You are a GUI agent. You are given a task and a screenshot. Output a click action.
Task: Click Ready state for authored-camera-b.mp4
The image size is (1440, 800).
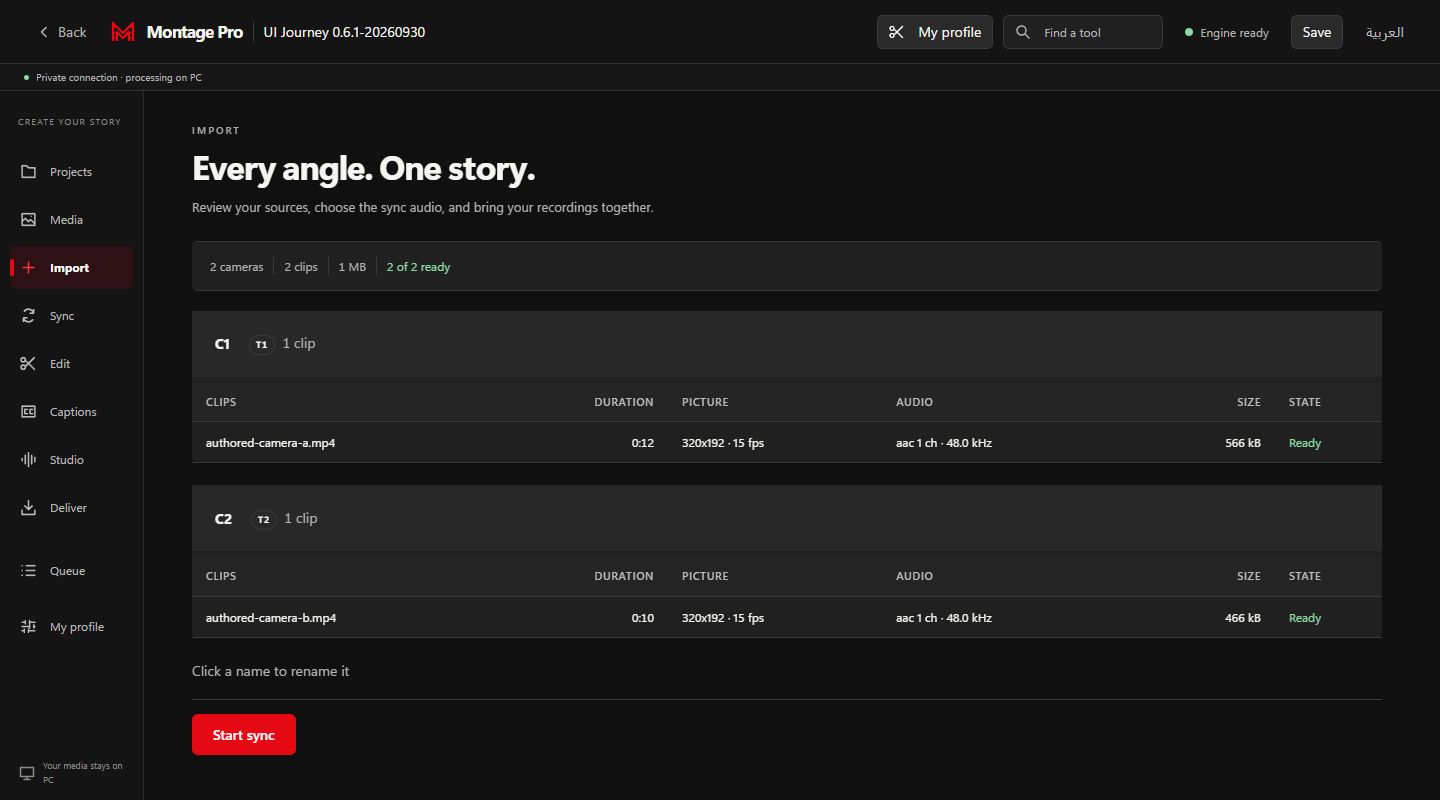[1305, 618]
